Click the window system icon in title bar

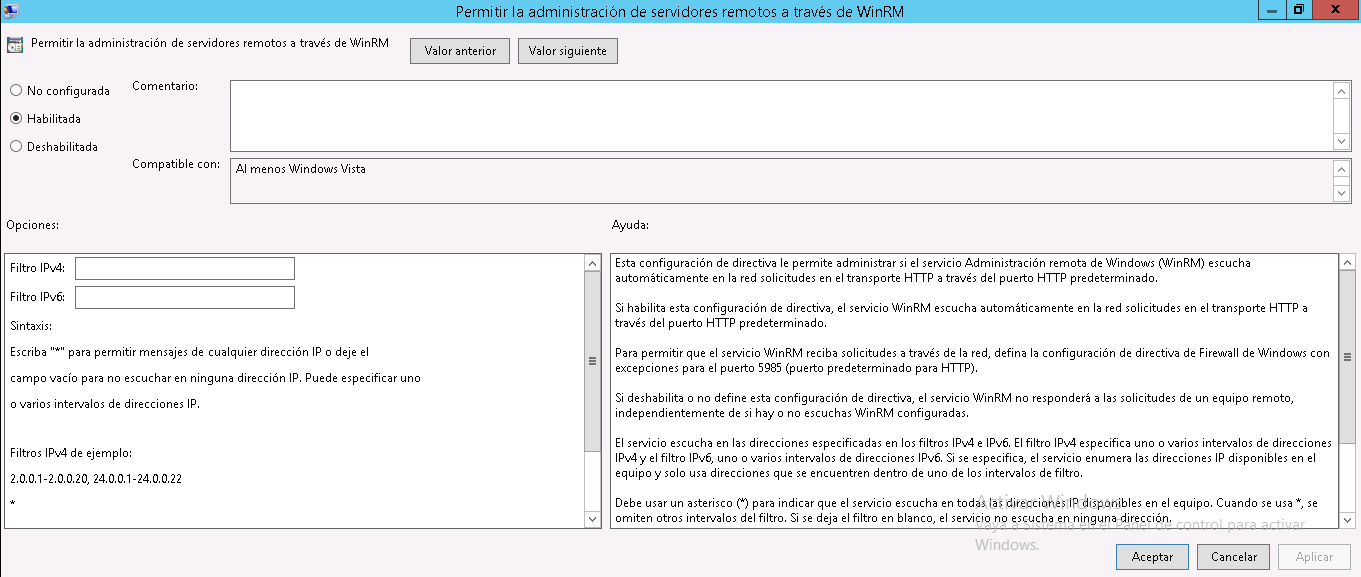[13, 10]
